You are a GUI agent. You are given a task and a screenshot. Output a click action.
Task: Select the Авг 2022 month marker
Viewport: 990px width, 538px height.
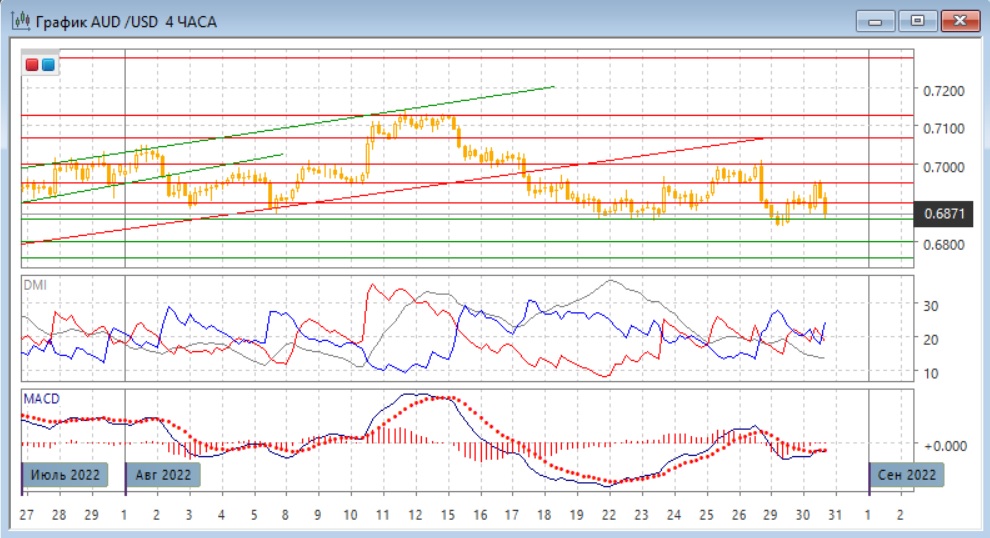162,474
